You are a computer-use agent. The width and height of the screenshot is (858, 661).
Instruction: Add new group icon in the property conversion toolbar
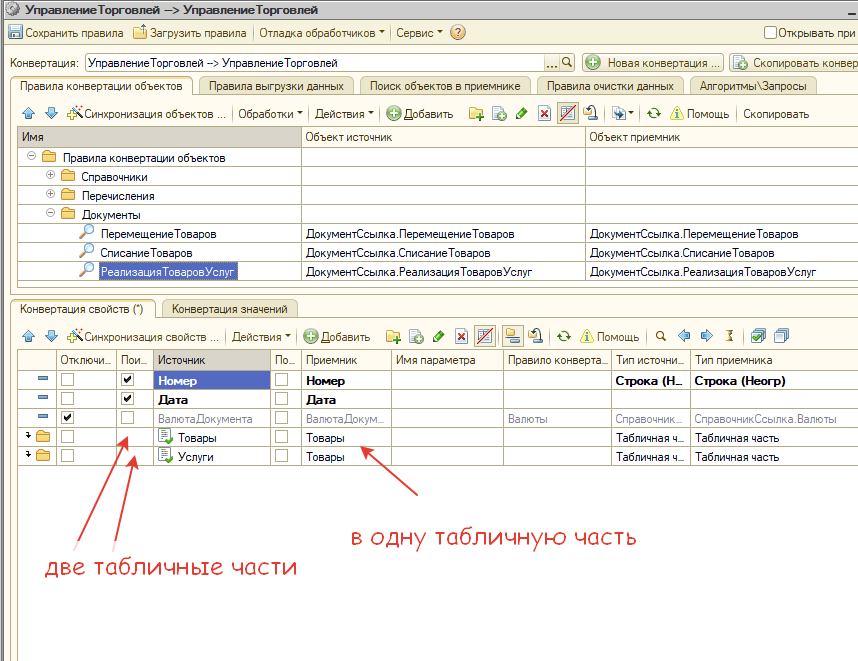pos(393,336)
